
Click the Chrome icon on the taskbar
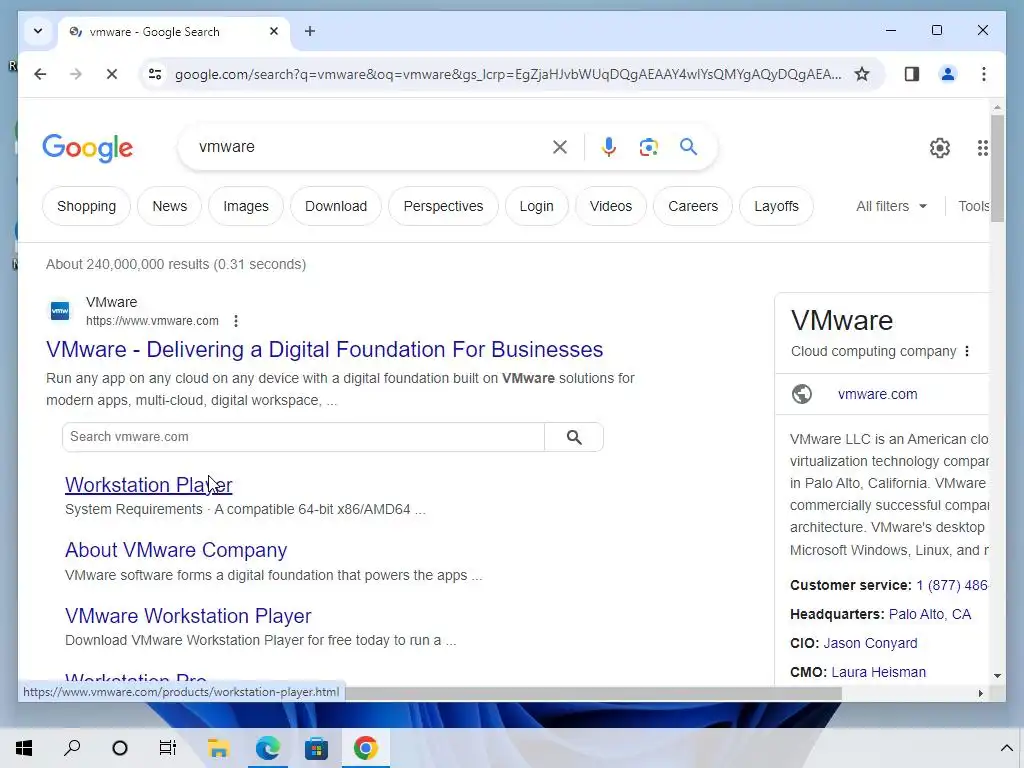pos(365,748)
